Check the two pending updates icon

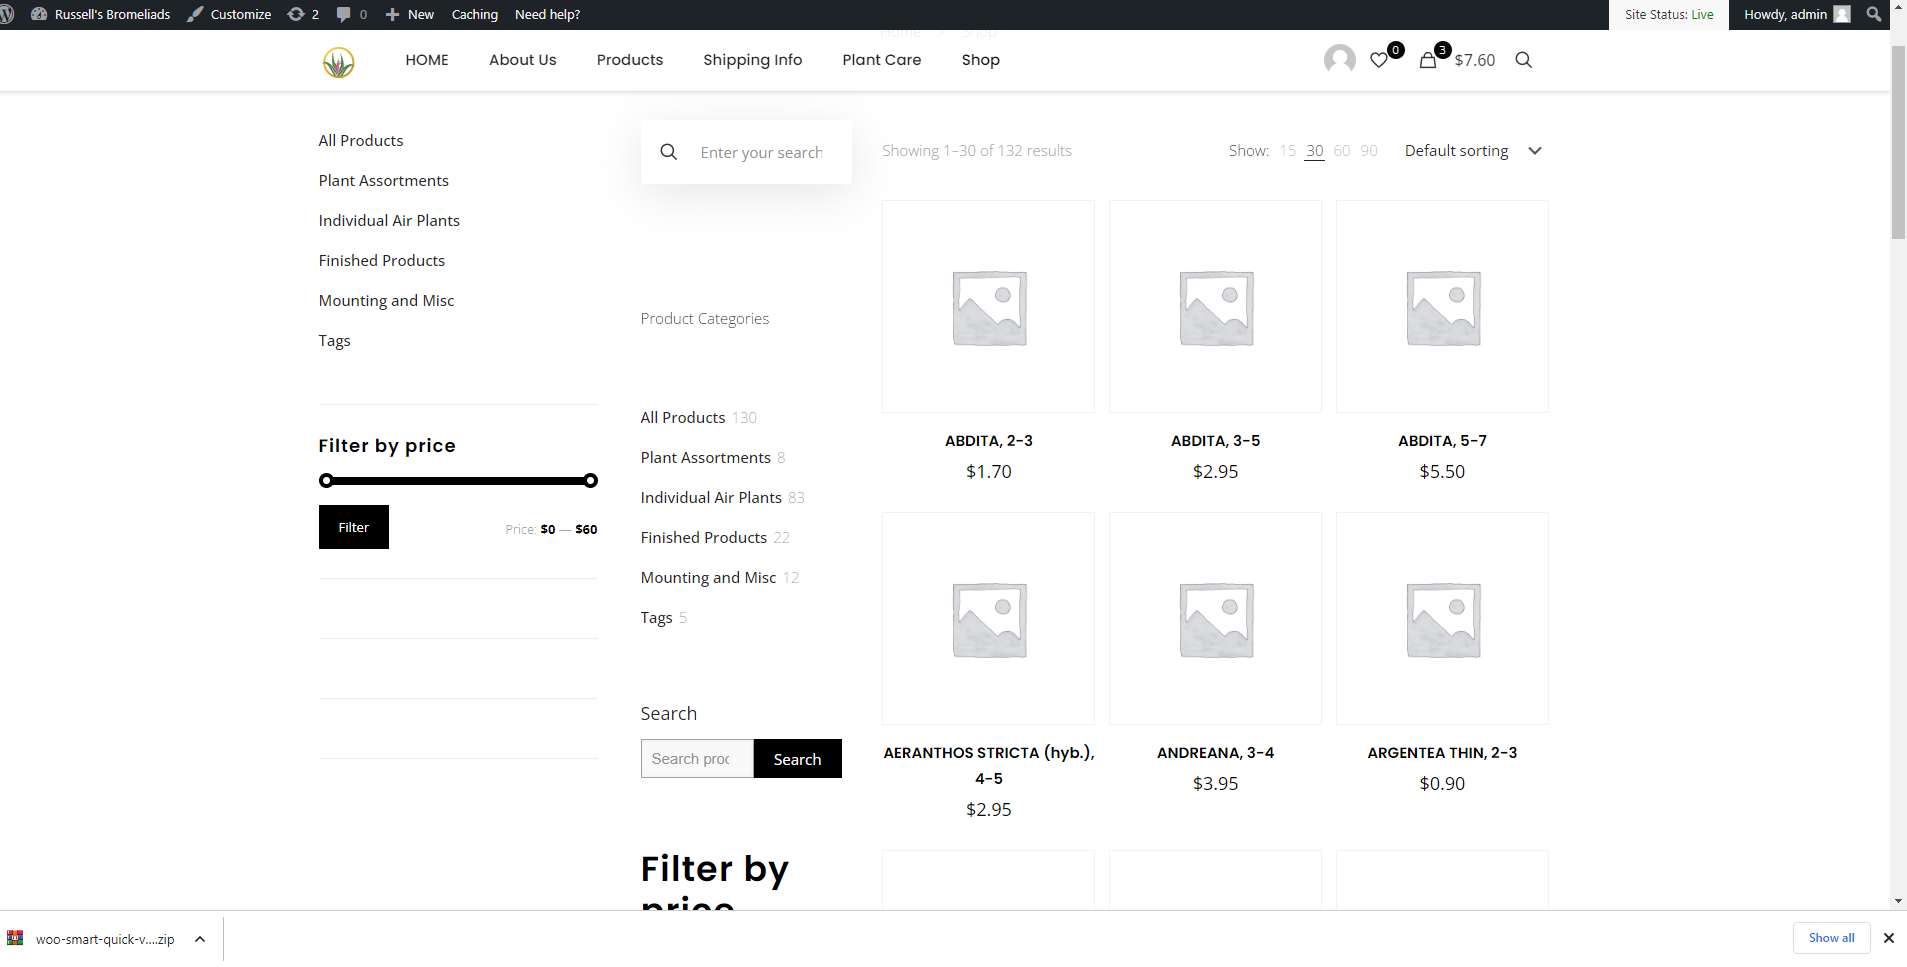(303, 14)
